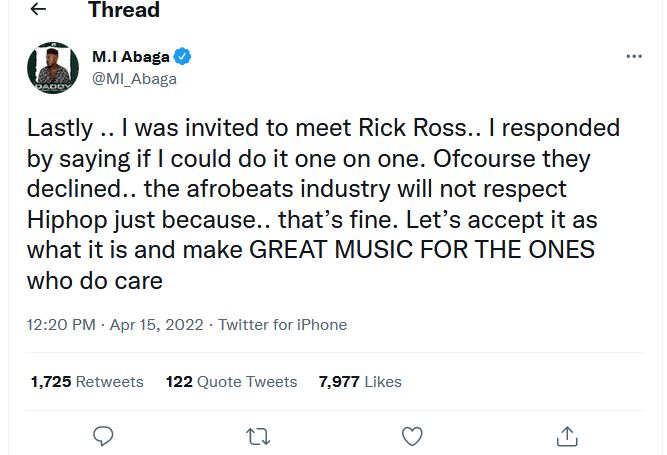Open the retweet options icon

pyautogui.click(x=257, y=435)
